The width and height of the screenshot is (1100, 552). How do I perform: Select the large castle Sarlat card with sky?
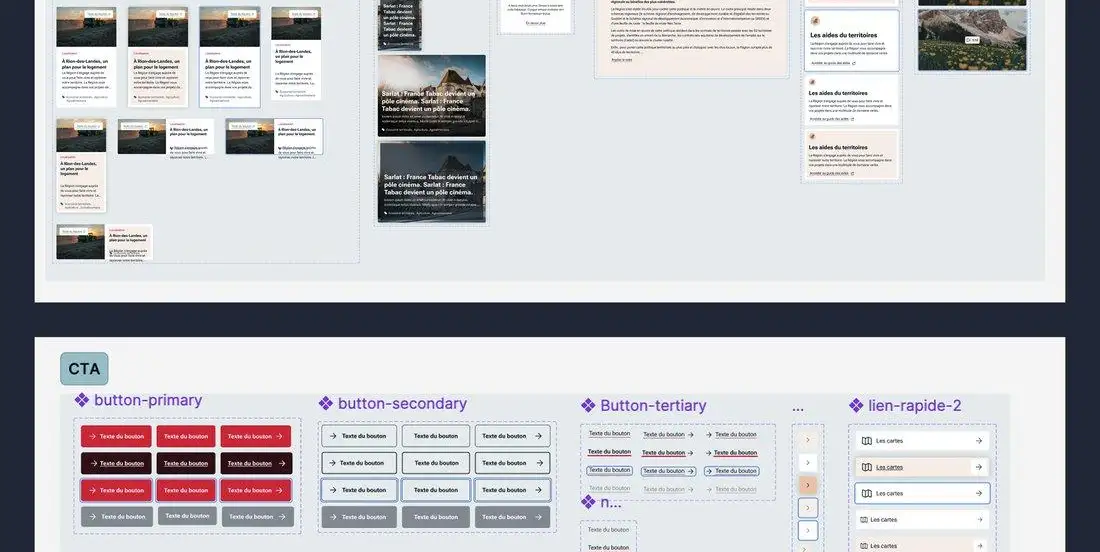[431, 95]
